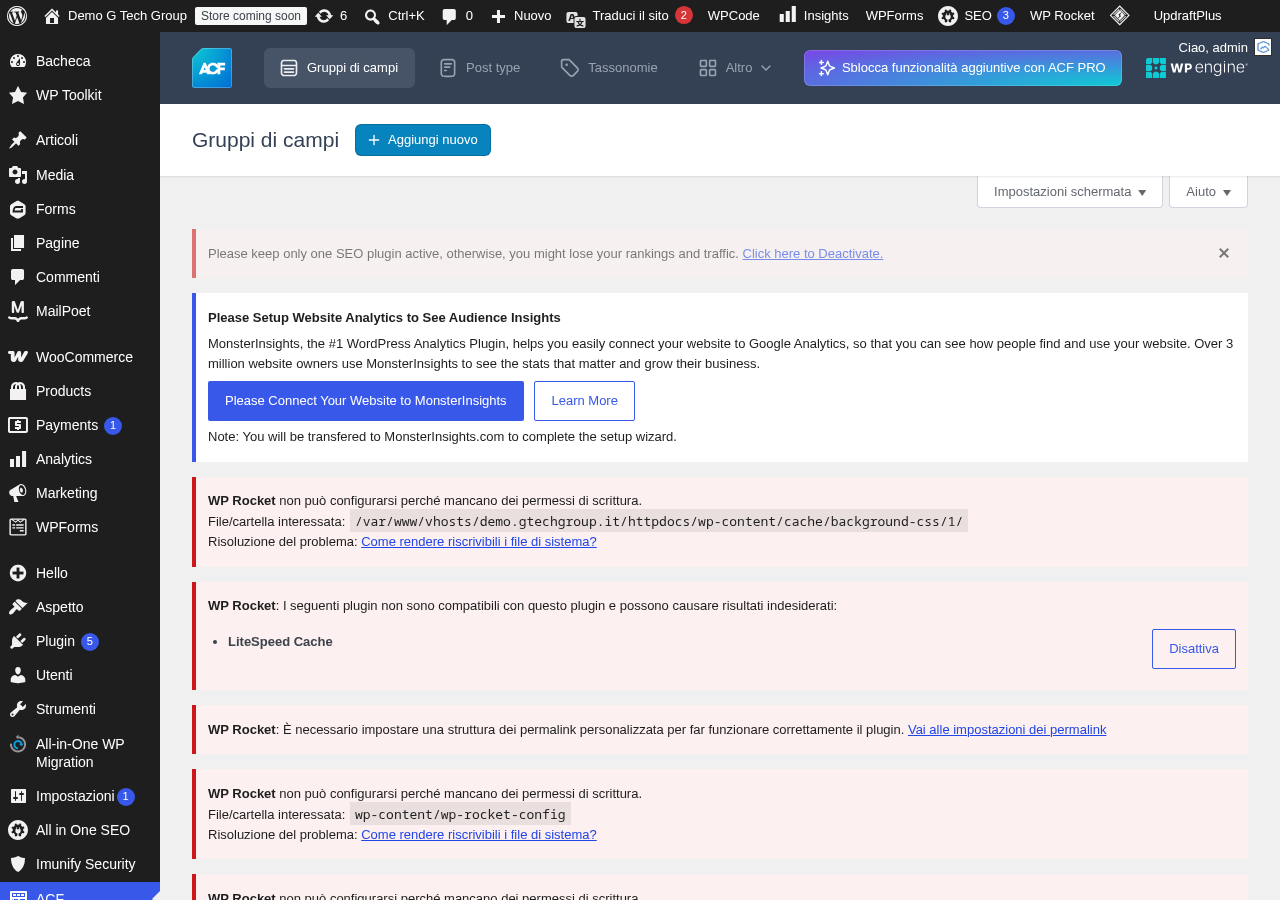Screen dimensions: 1280x900
Task: Open riscrivibili link in wp-rocket-config notice
Action: (x=479, y=835)
